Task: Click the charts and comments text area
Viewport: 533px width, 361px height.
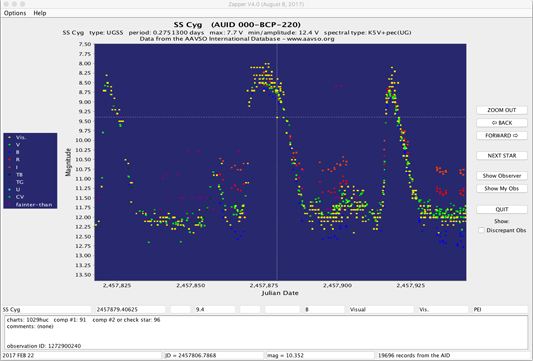Action: click(266, 332)
